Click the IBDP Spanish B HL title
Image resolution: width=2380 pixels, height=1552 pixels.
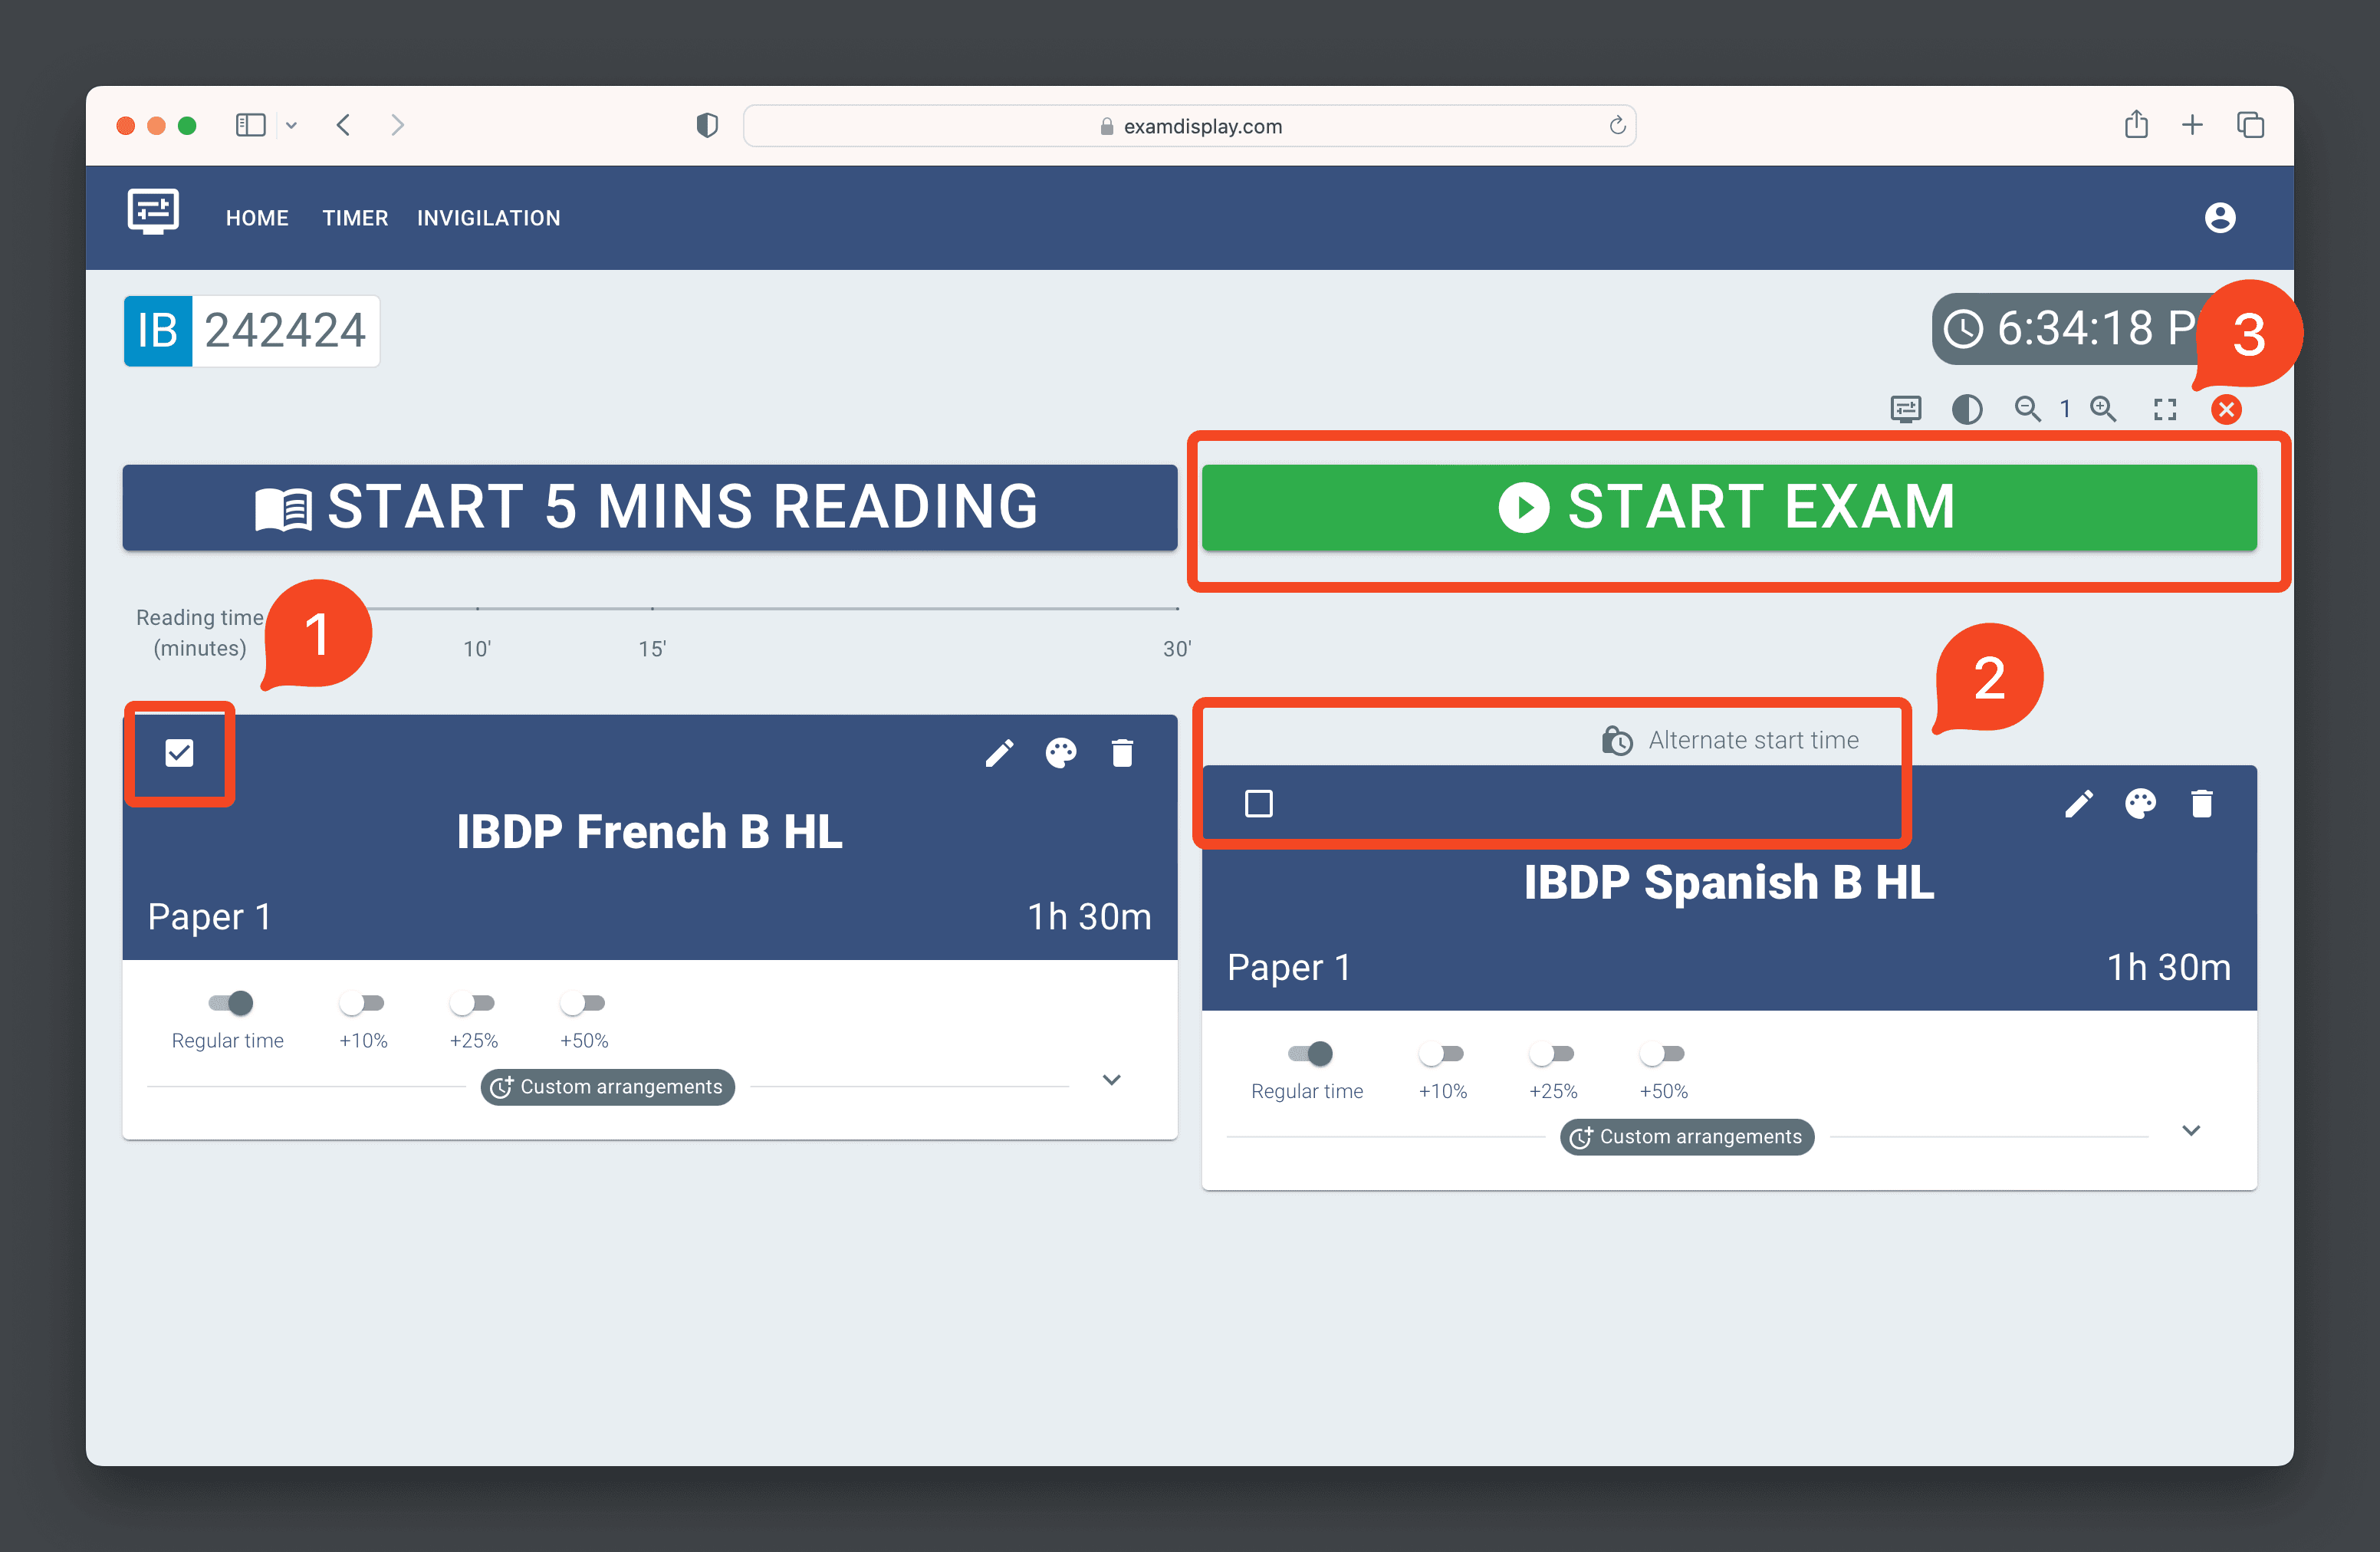pos(1729,883)
